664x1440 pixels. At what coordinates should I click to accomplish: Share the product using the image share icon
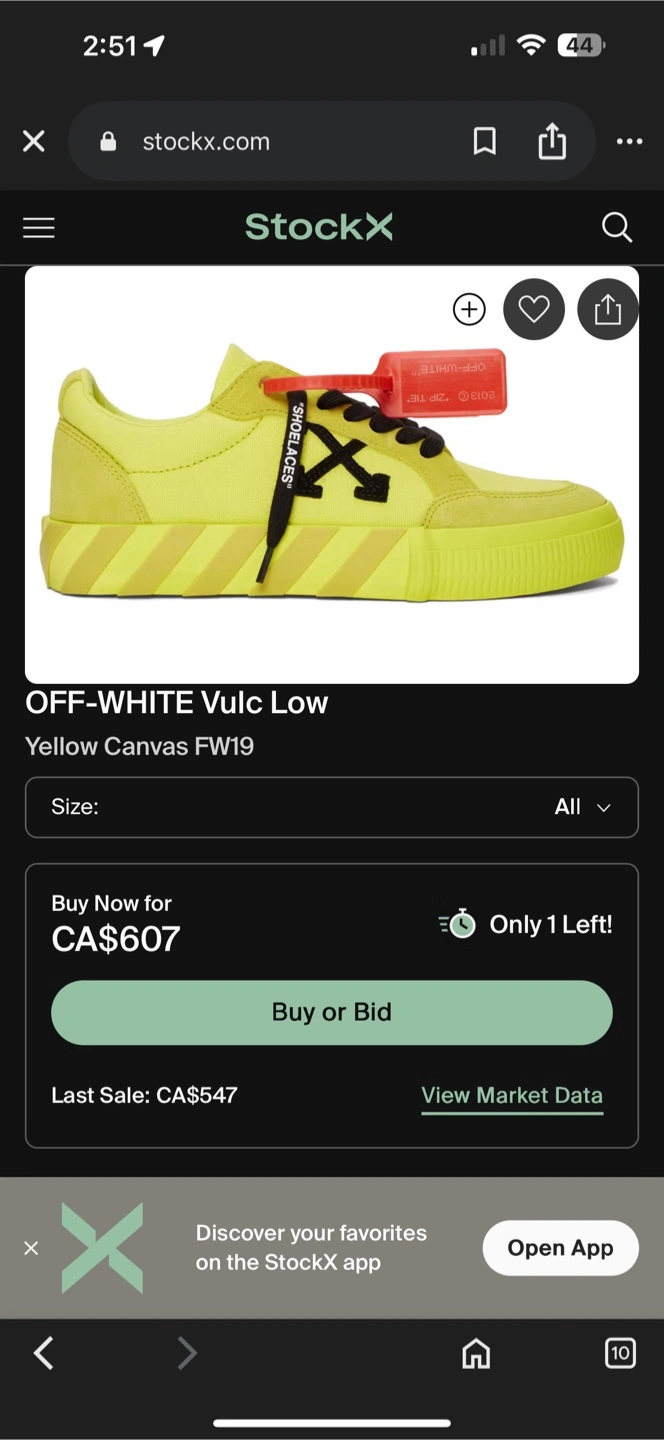coord(608,309)
